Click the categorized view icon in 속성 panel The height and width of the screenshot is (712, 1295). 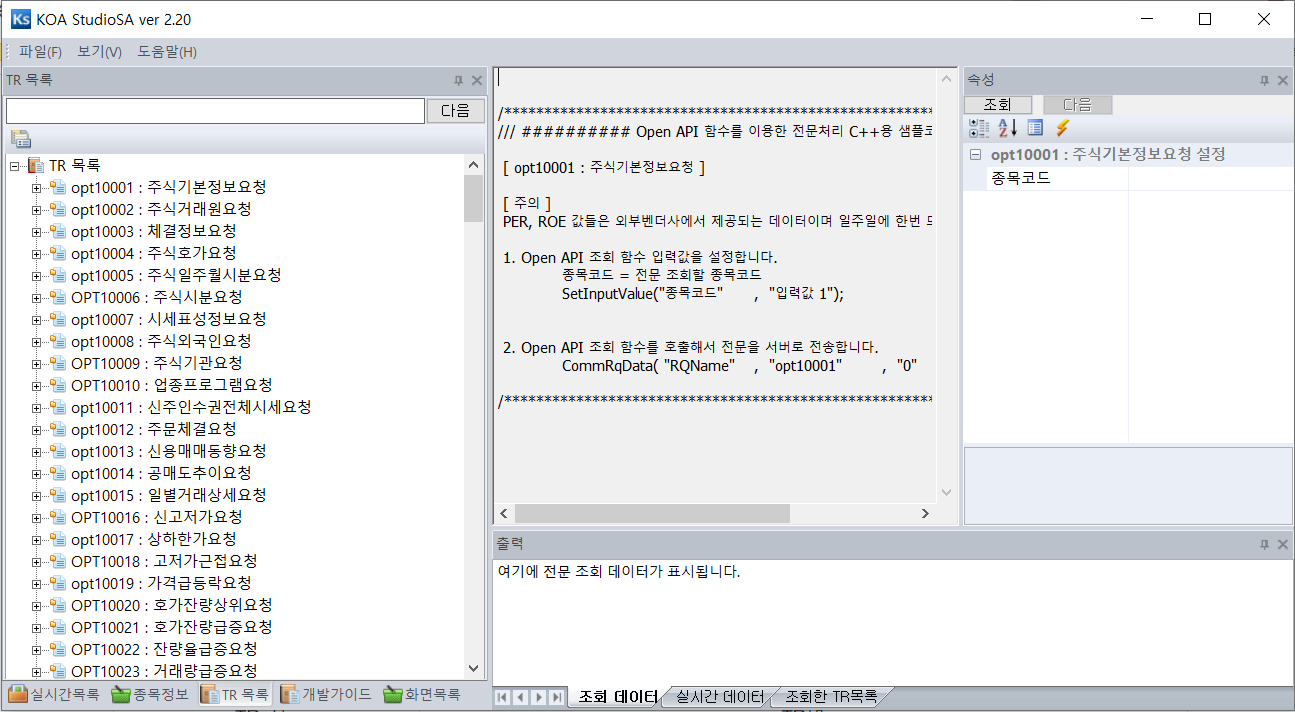[977, 127]
